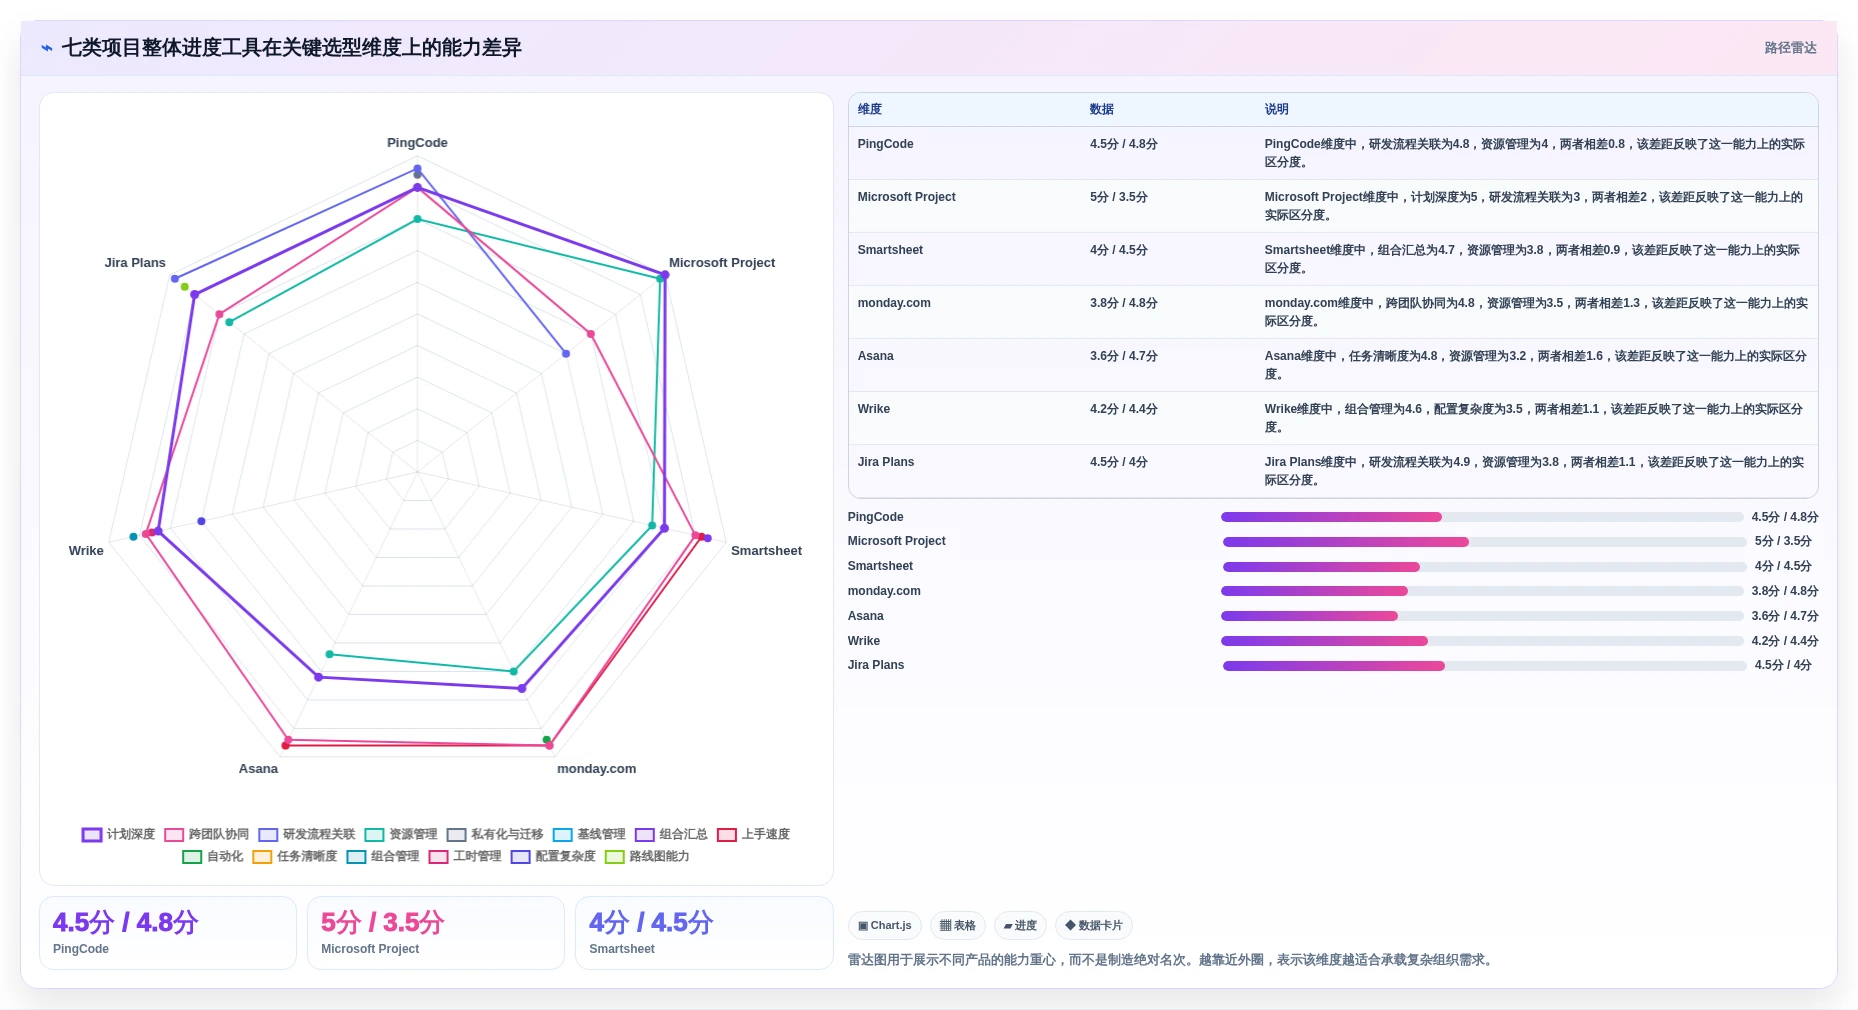Image resolution: width=1858 pixels, height=1010 pixels.
Task: Click the monday.com progress bar
Action: click(1482, 591)
